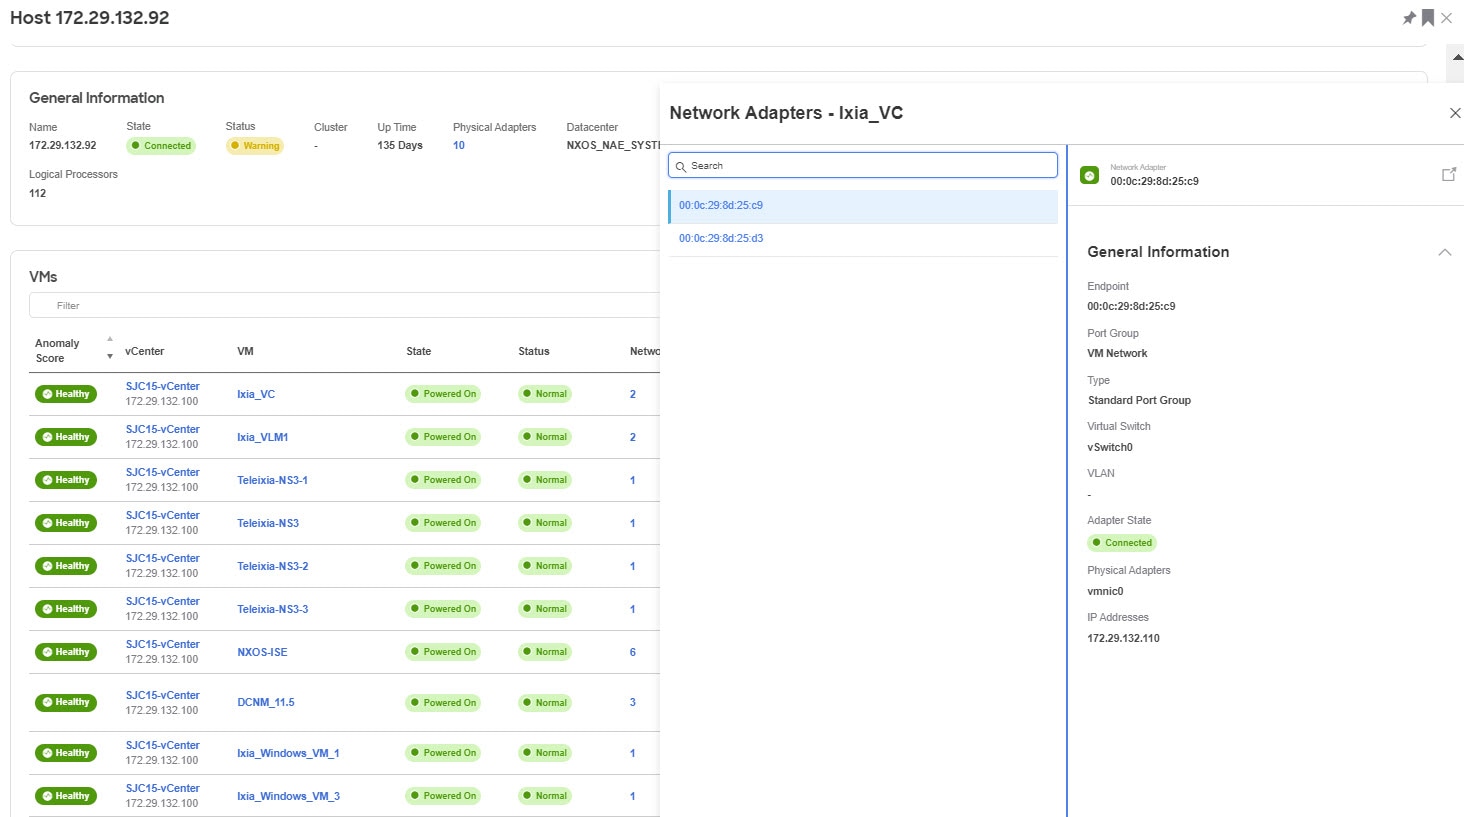Screen dimensions: 1464x817
Task: Click the green Network Adapter status icon
Action: pyautogui.click(x=1090, y=175)
